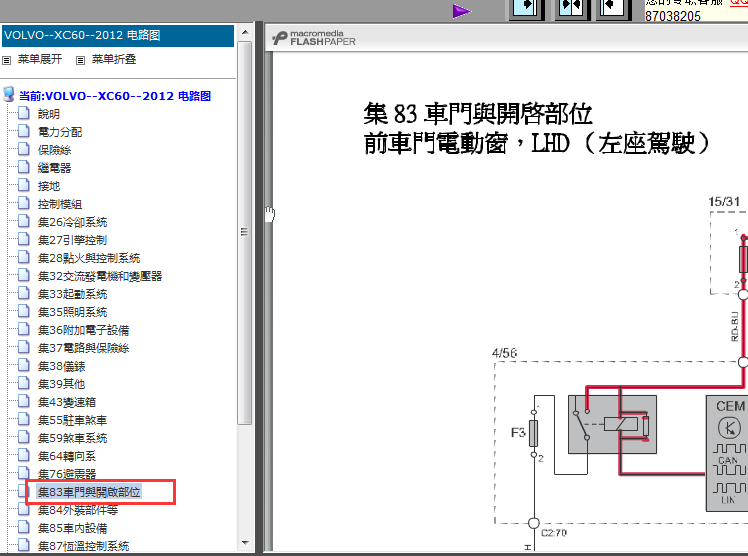The image size is (748, 556).
Task: Select the highlighted 集83車門與開啟部位 entry
Action: pyautogui.click(x=89, y=492)
